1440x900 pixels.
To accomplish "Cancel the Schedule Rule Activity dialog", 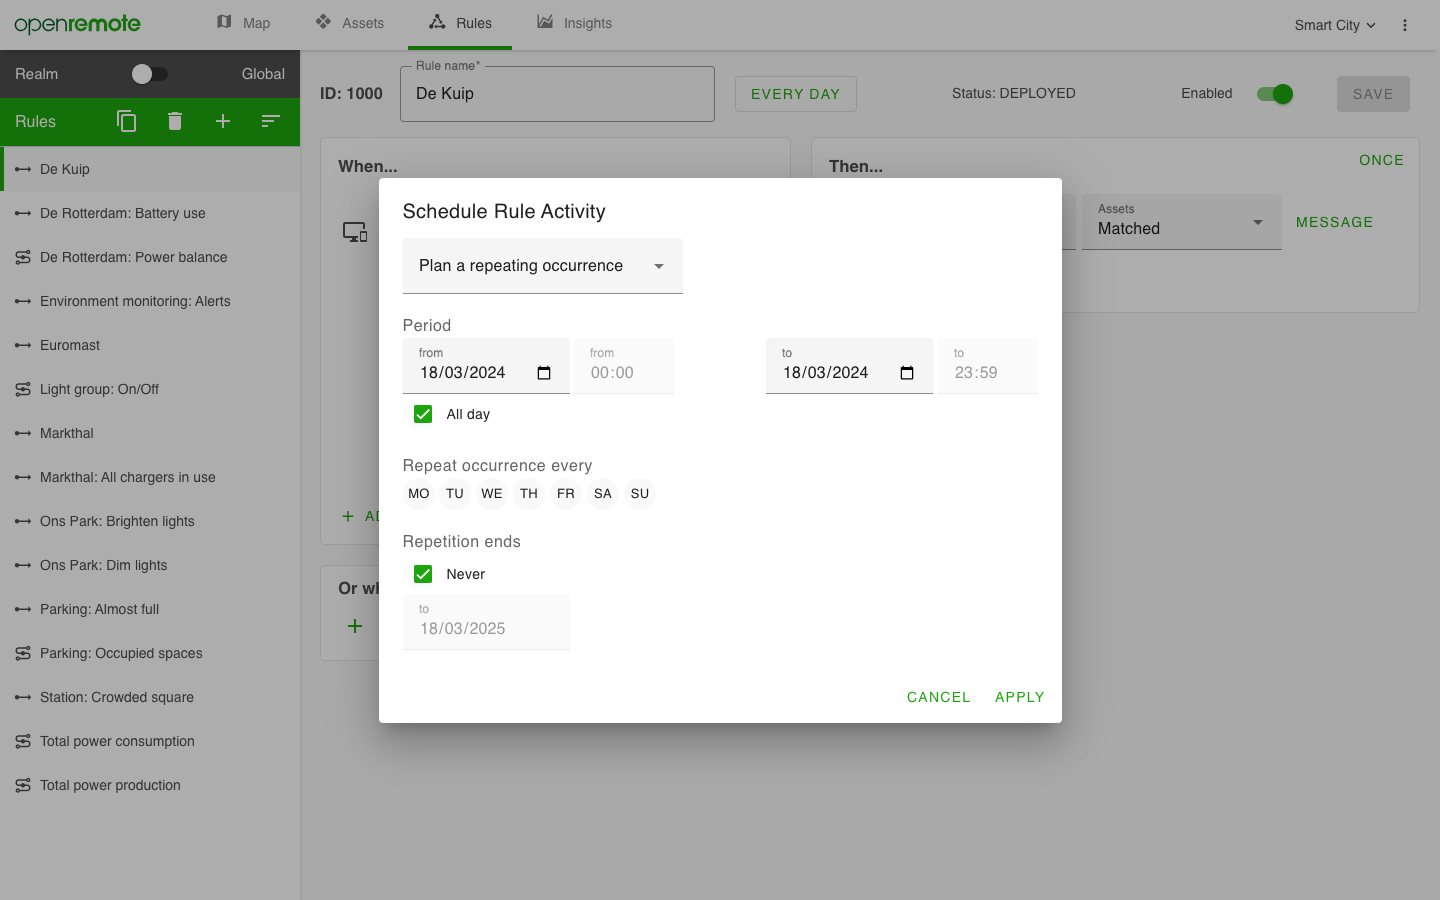I will click(x=938, y=697).
